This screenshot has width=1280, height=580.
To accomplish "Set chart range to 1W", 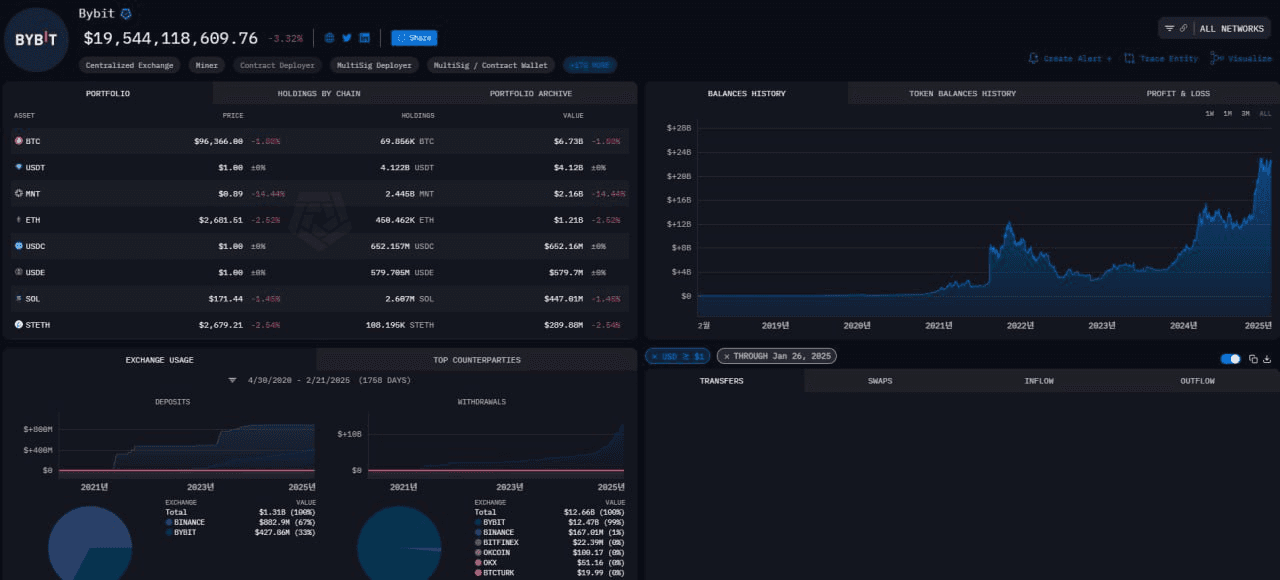I will coord(1210,113).
